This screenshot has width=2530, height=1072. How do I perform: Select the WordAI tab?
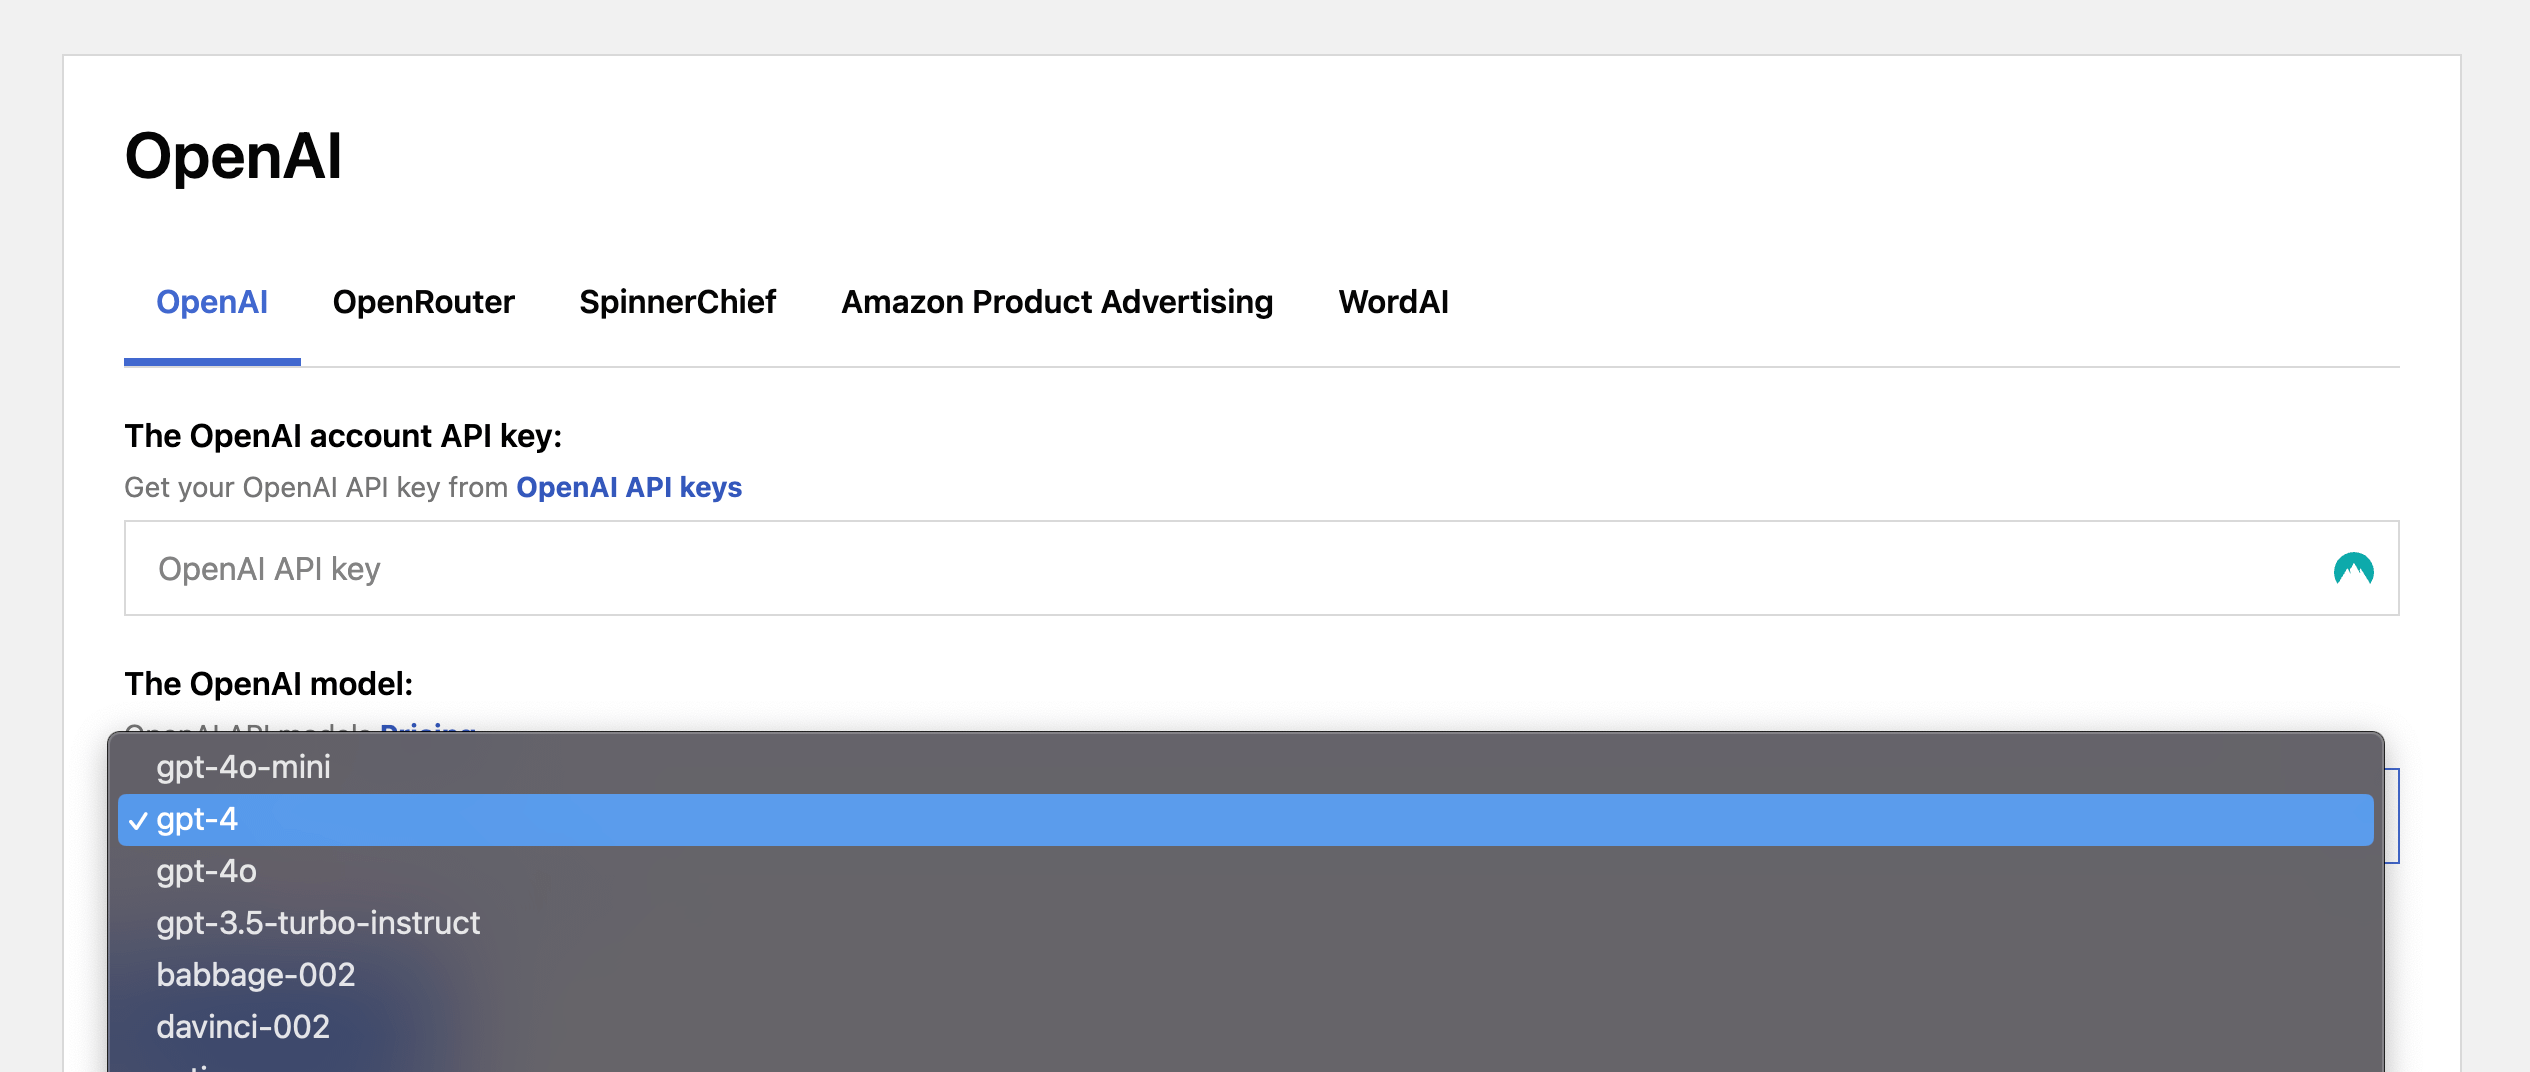[x=1393, y=302]
